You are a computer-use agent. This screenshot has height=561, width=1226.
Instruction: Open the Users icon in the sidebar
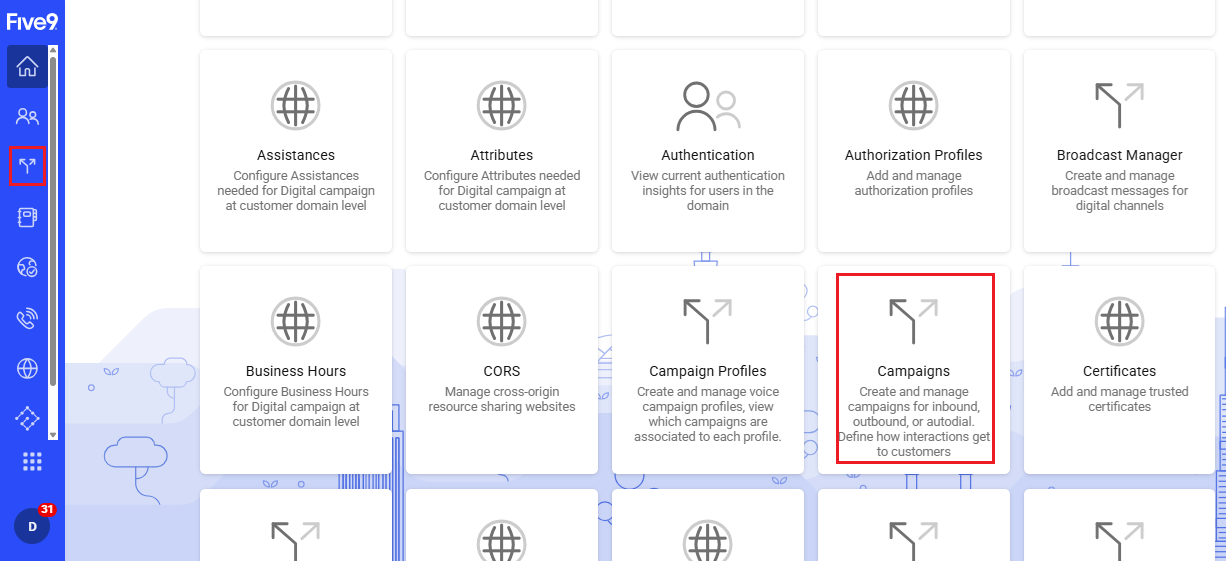(x=27, y=116)
